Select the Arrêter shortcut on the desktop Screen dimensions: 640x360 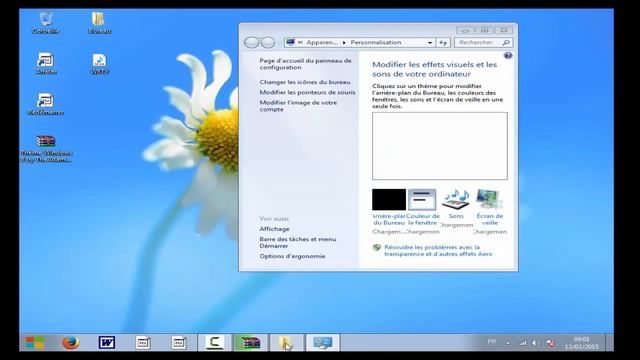[x=45, y=63]
